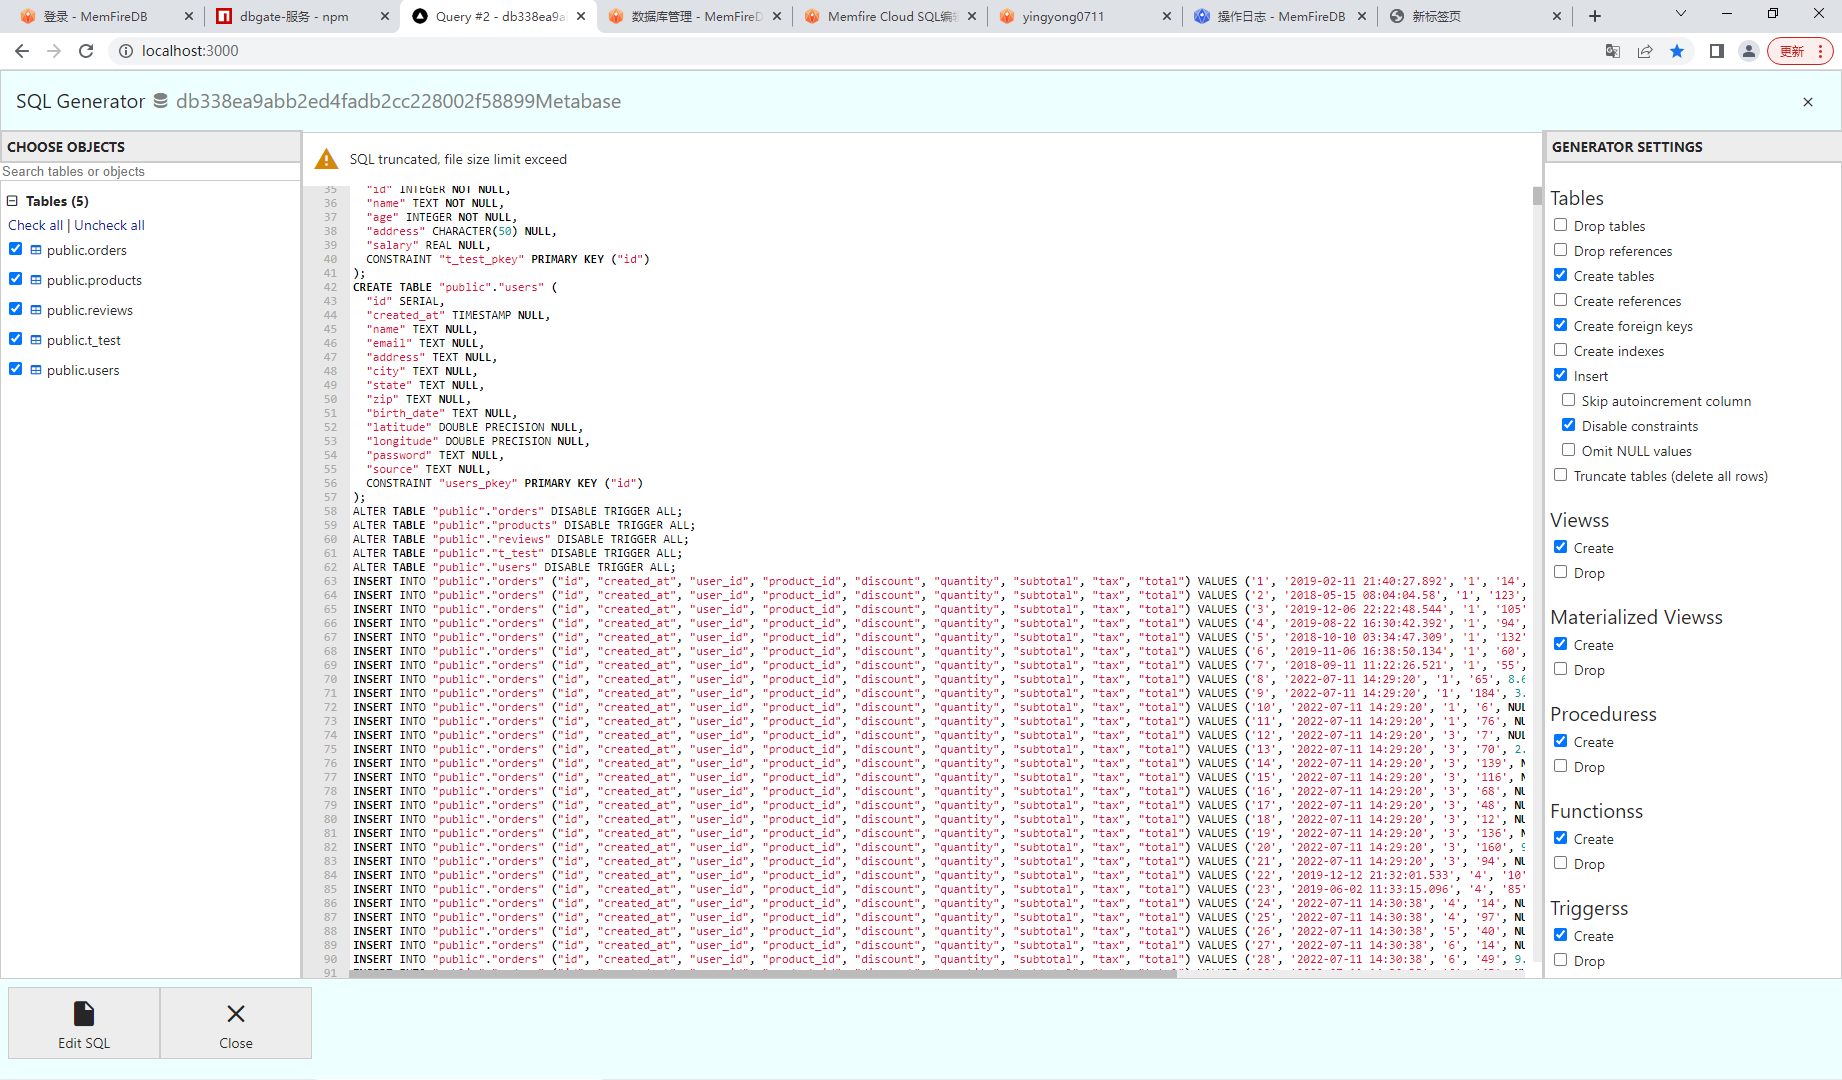Close the Memfire Cloud SQL tab

point(972,16)
